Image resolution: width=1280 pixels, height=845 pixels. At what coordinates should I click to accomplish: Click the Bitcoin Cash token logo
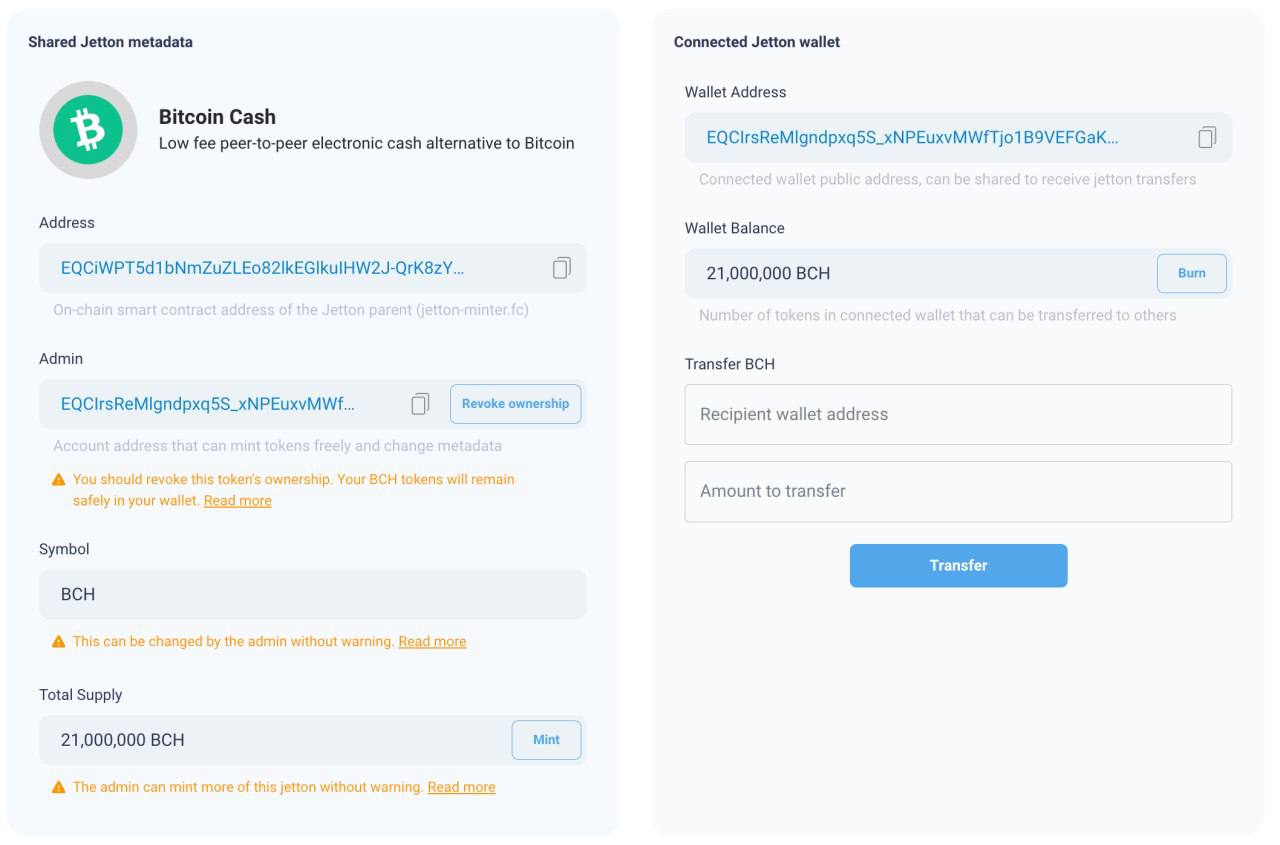point(88,130)
